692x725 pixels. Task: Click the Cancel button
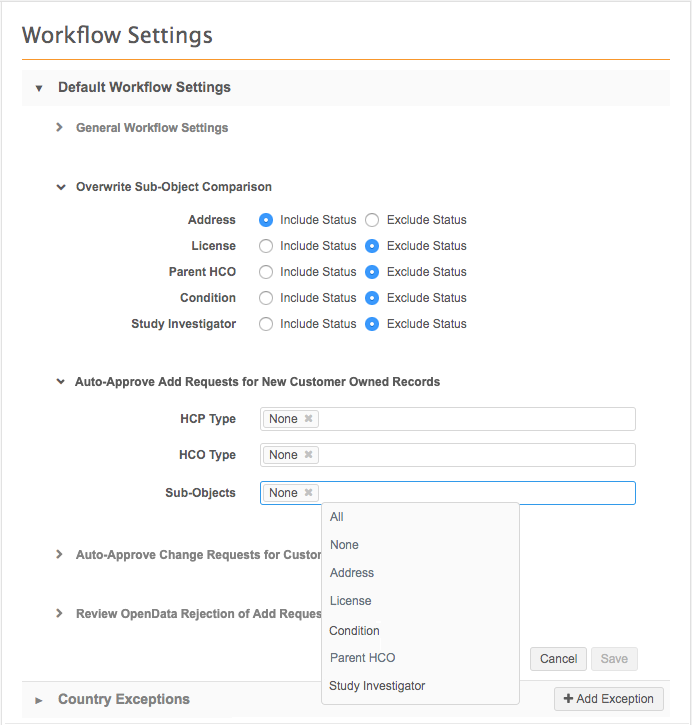pyautogui.click(x=558, y=659)
